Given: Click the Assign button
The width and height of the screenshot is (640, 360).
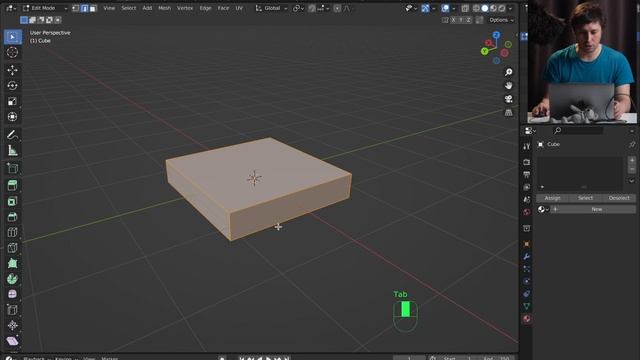Looking at the screenshot, I should click(553, 198).
